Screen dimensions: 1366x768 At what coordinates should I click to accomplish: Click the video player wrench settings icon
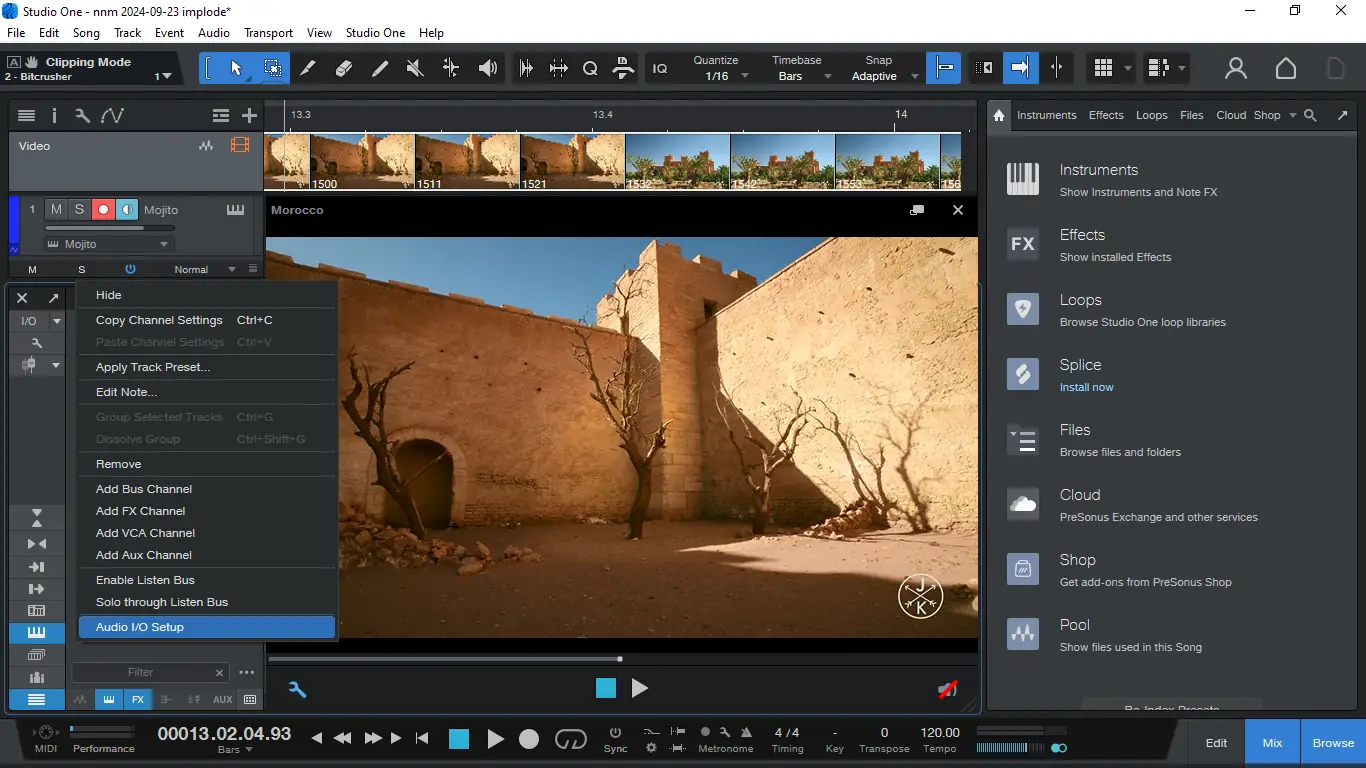pyautogui.click(x=297, y=688)
